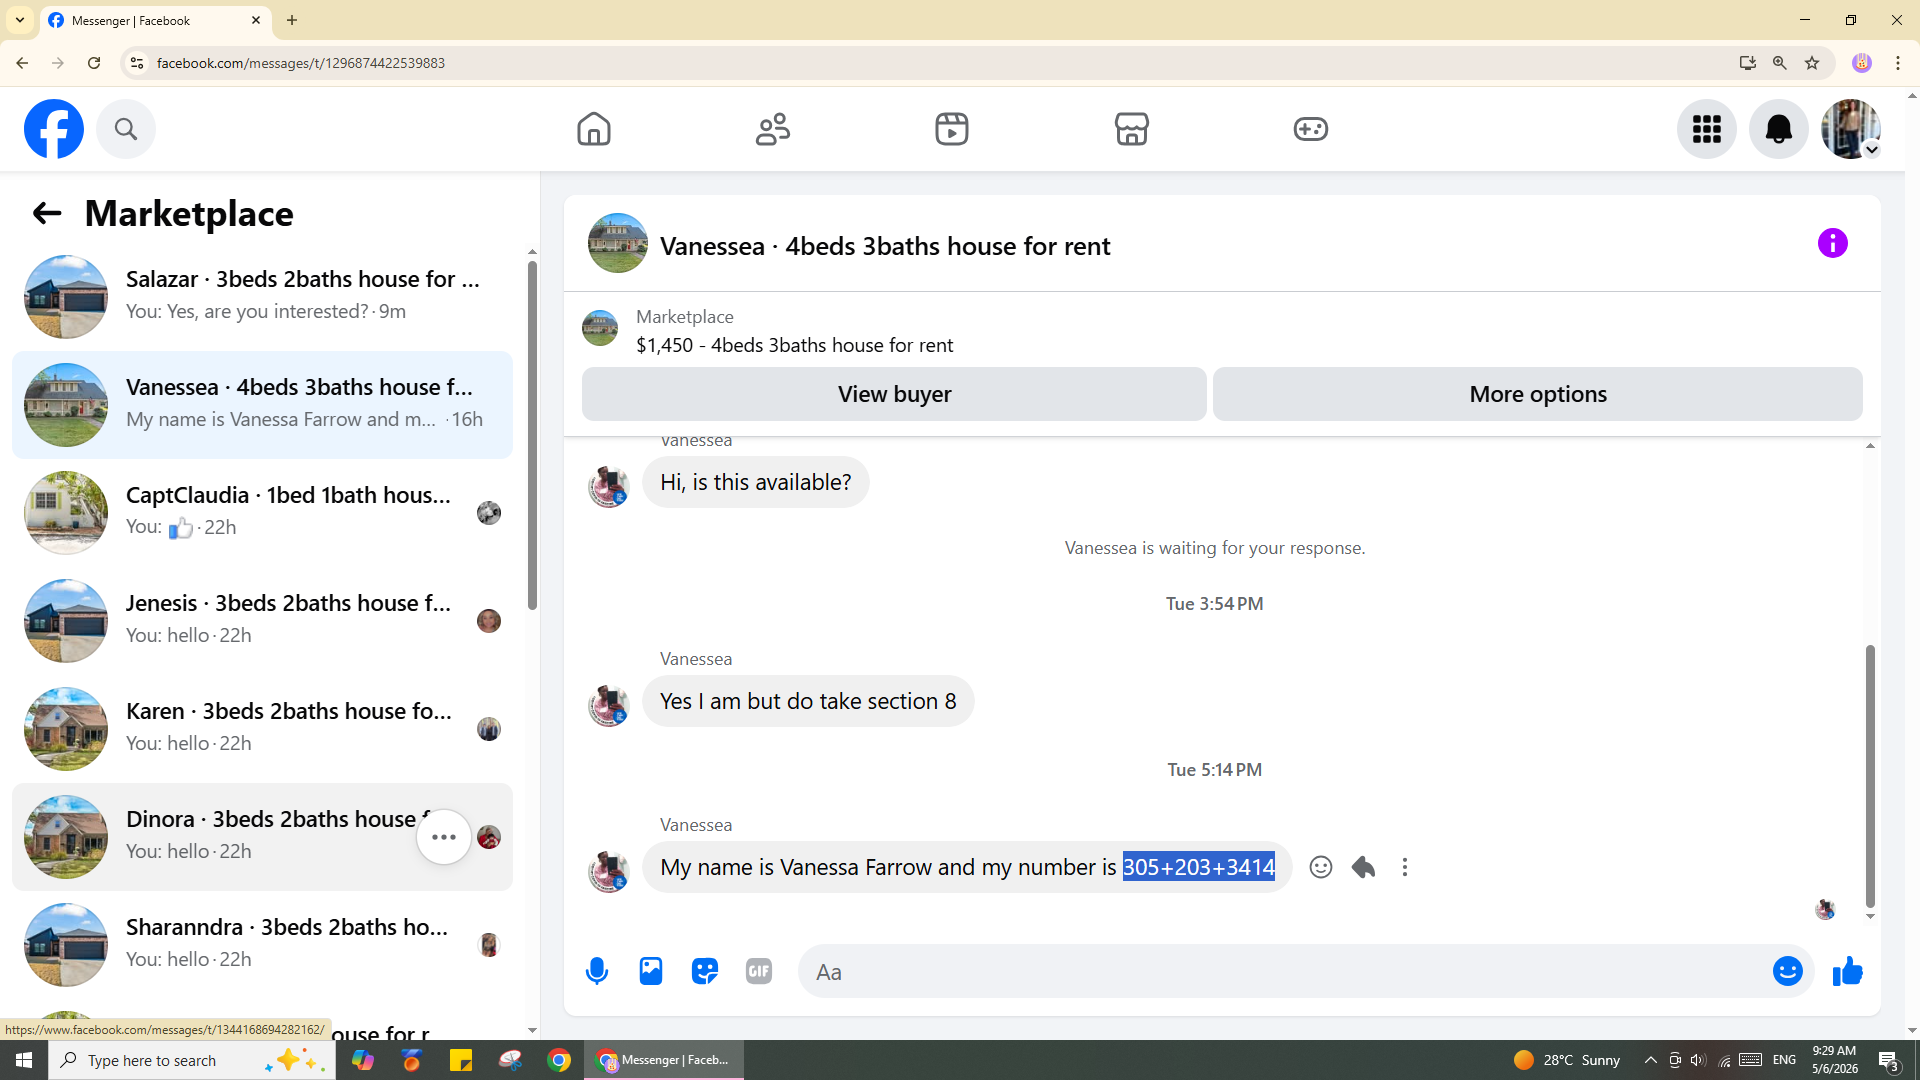Select the Messenger | Facebook tab

155,20
